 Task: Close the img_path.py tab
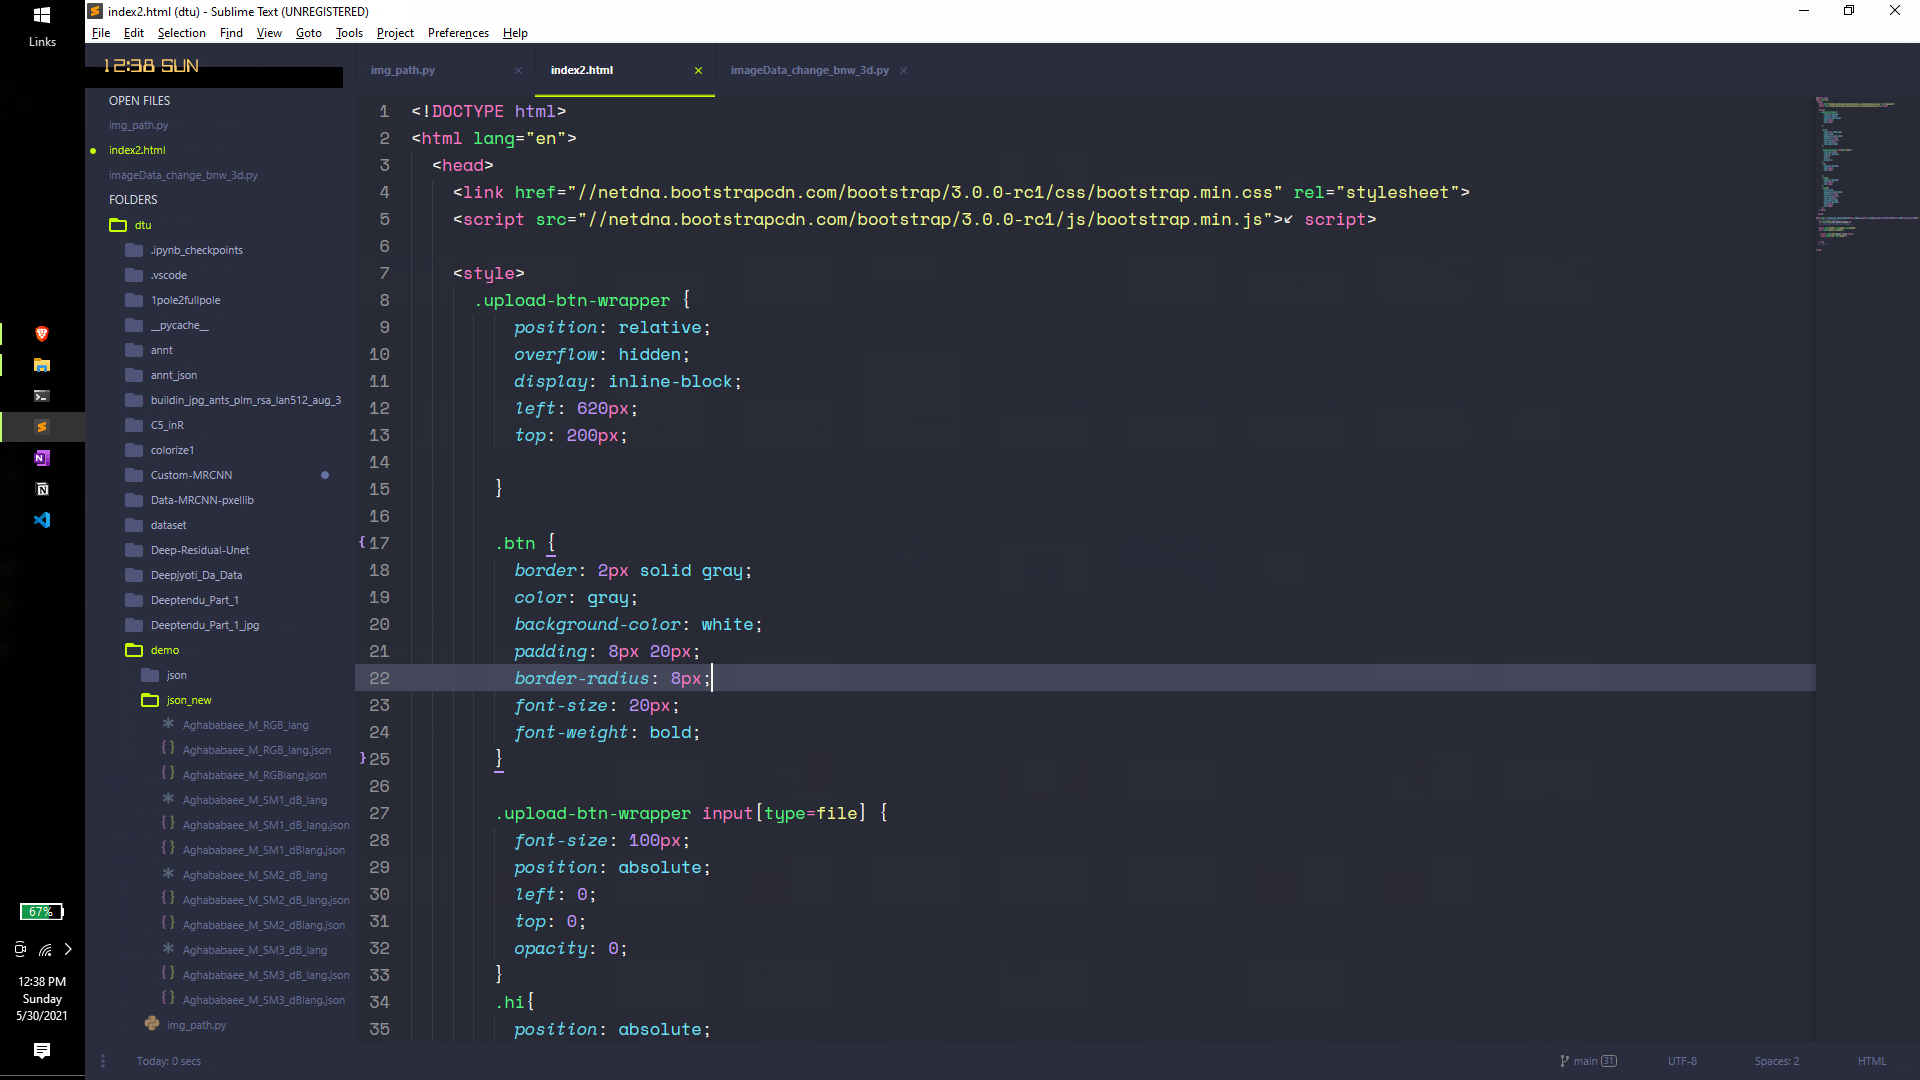(518, 70)
